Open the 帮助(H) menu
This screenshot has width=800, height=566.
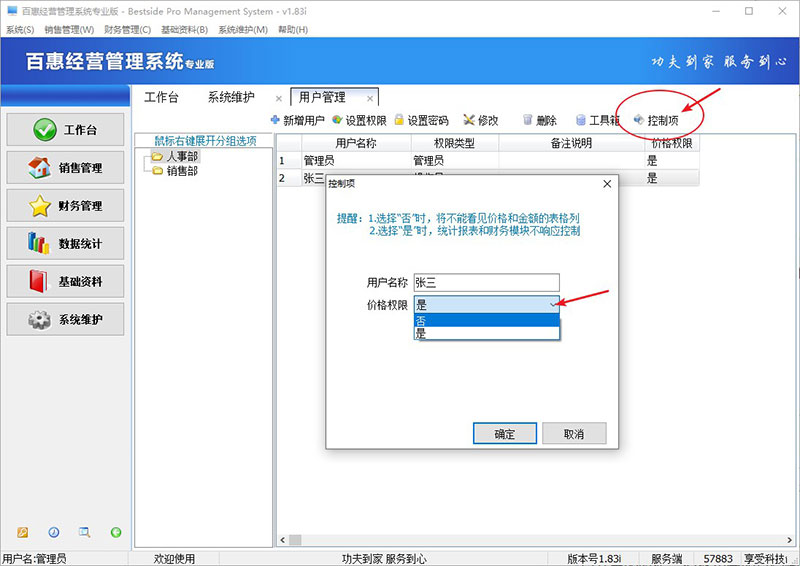(x=293, y=30)
